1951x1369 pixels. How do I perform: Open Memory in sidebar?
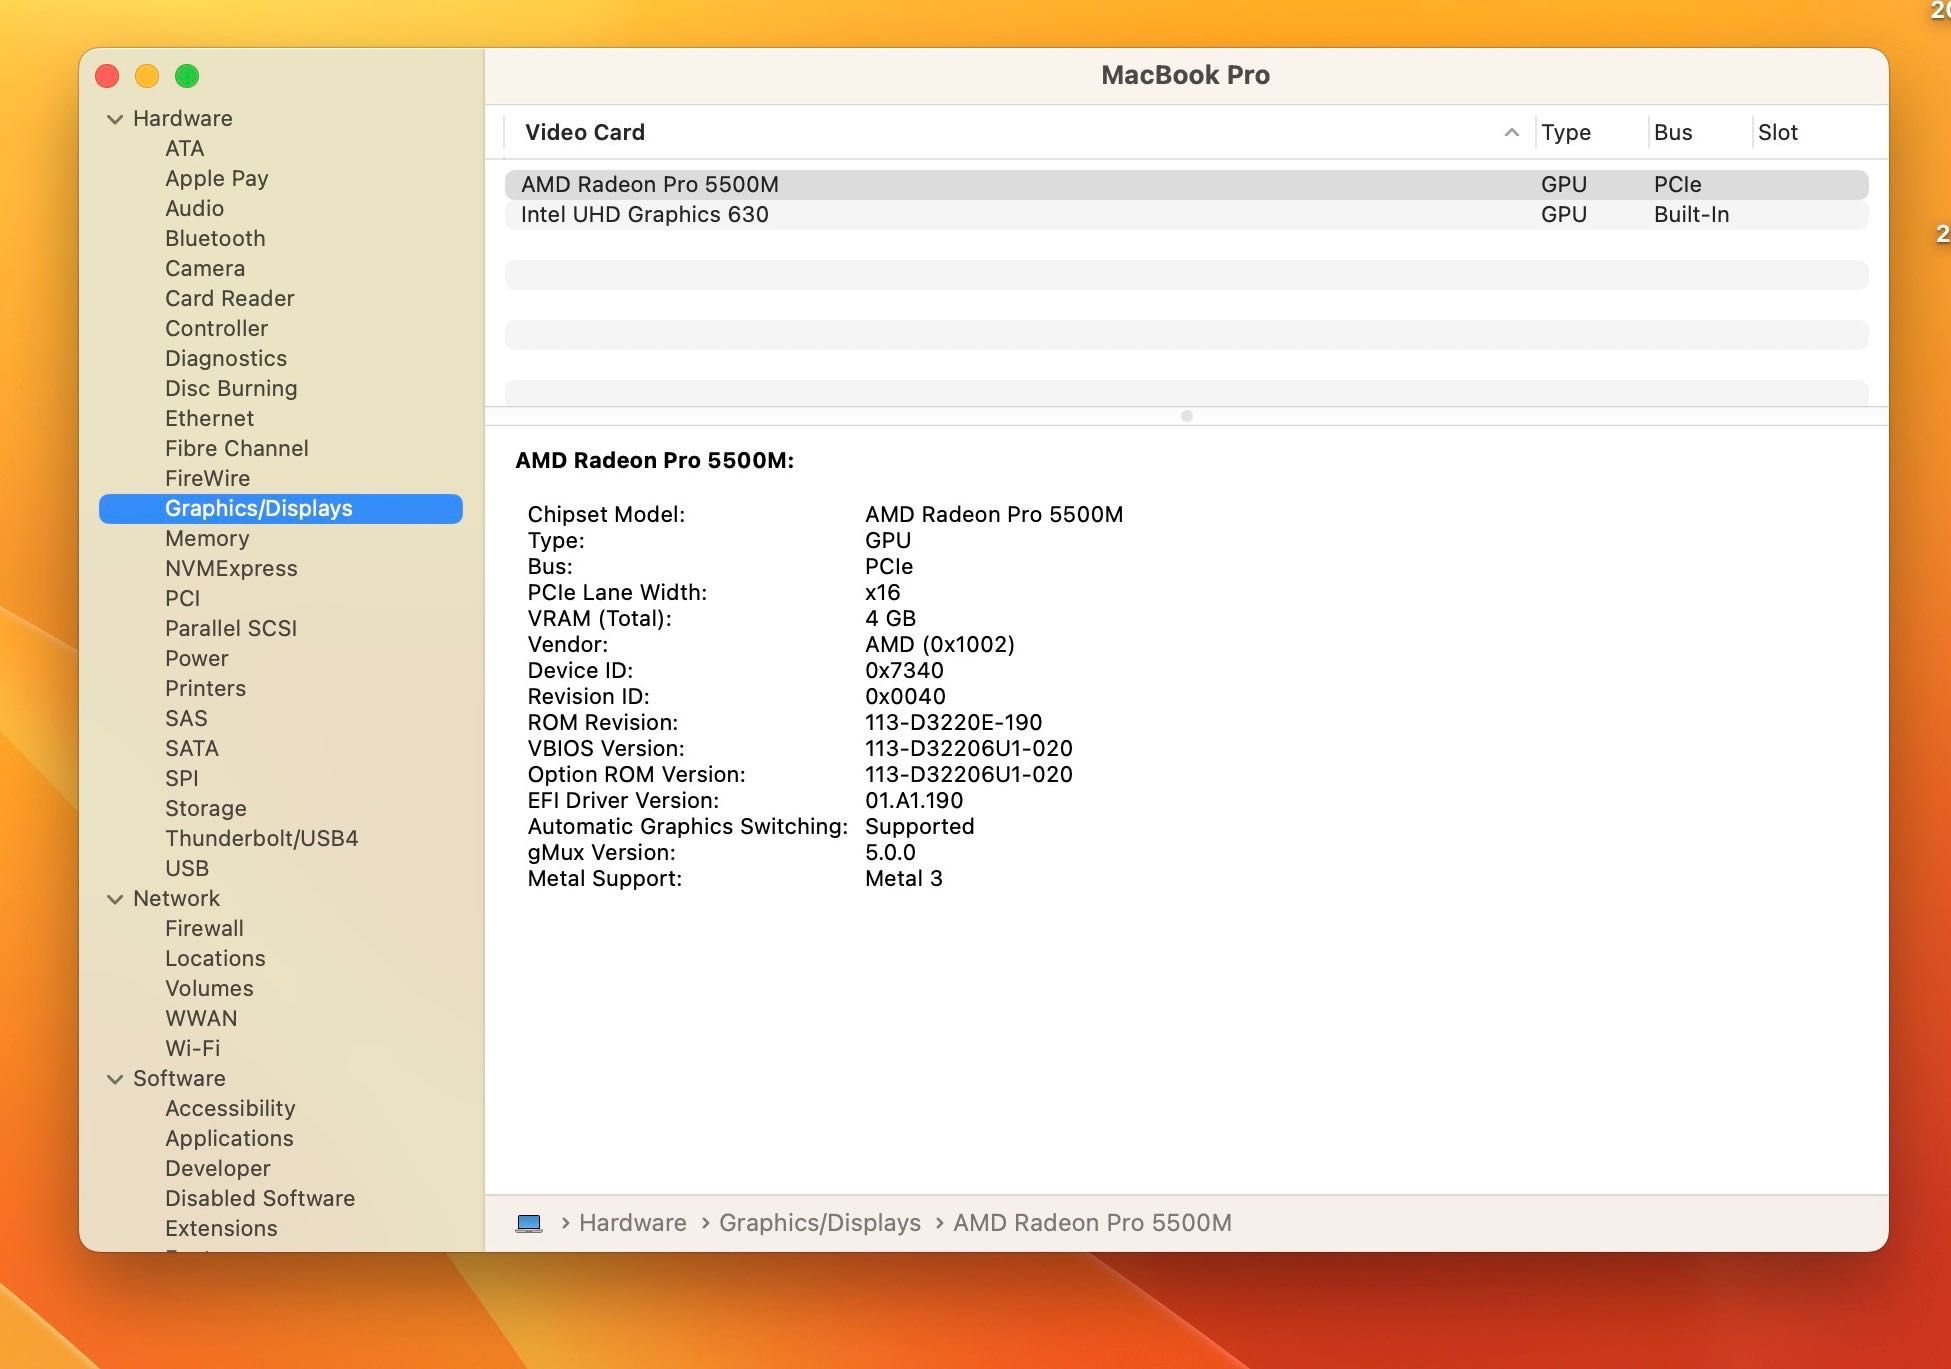(207, 538)
